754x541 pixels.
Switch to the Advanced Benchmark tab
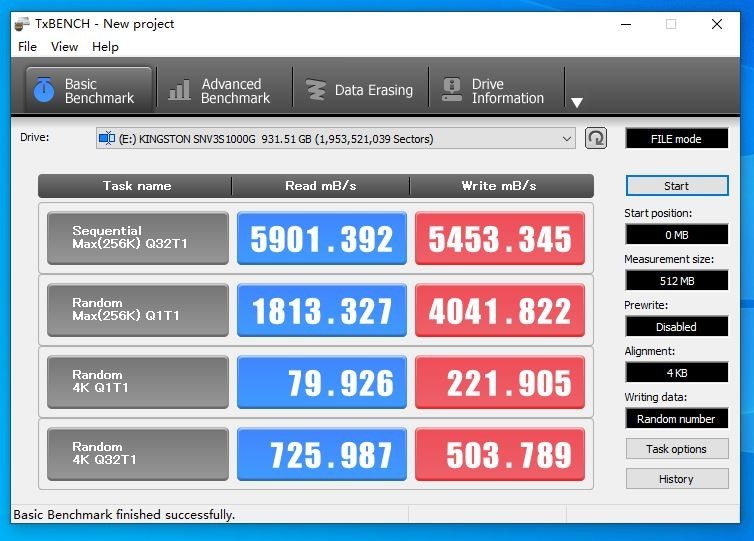(x=225, y=90)
